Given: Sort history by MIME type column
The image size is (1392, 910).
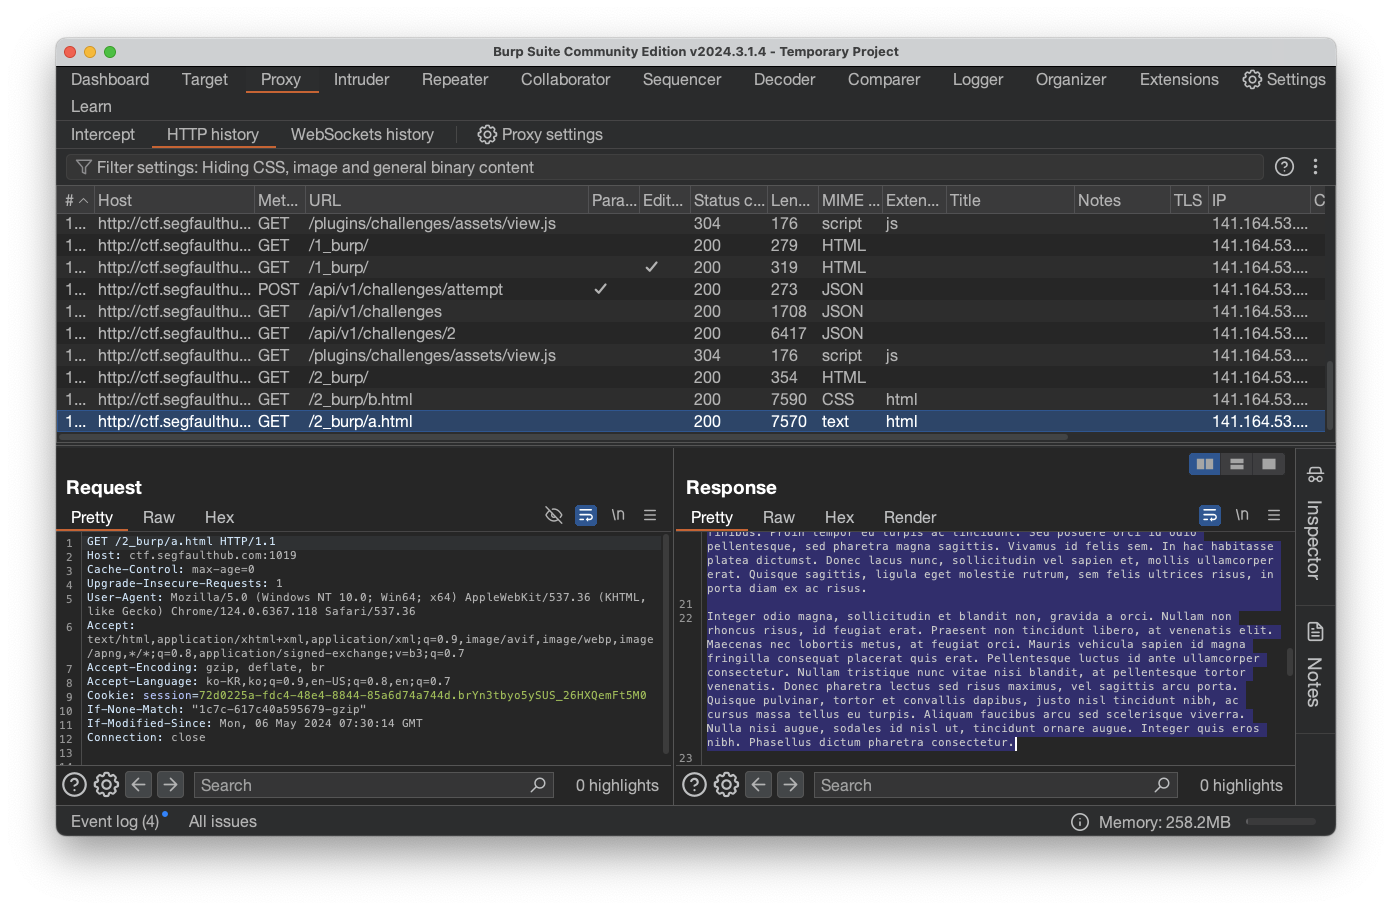Looking at the screenshot, I should [x=850, y=200].
